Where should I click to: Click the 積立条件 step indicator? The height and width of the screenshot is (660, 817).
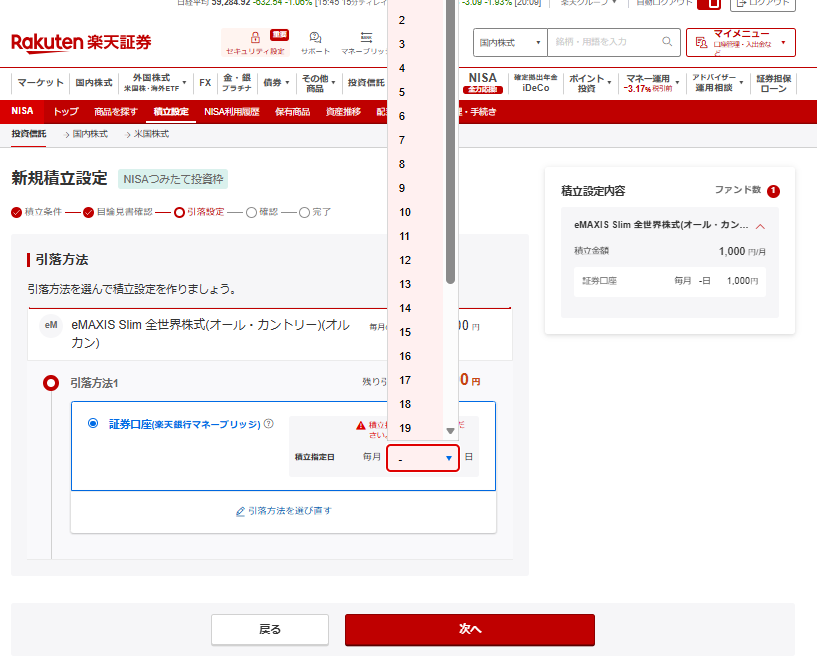[x=36, y=212]
